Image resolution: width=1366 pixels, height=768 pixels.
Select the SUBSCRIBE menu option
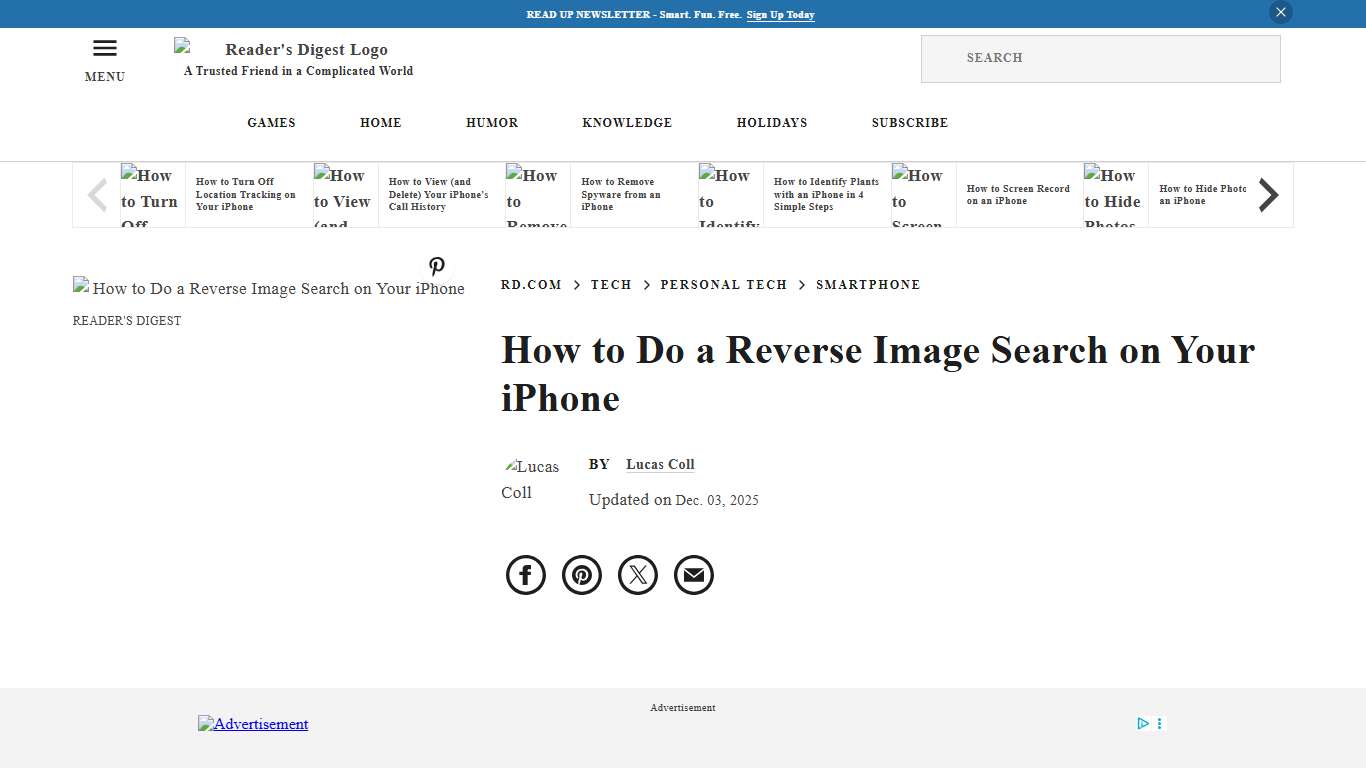(x=909, y=122)
